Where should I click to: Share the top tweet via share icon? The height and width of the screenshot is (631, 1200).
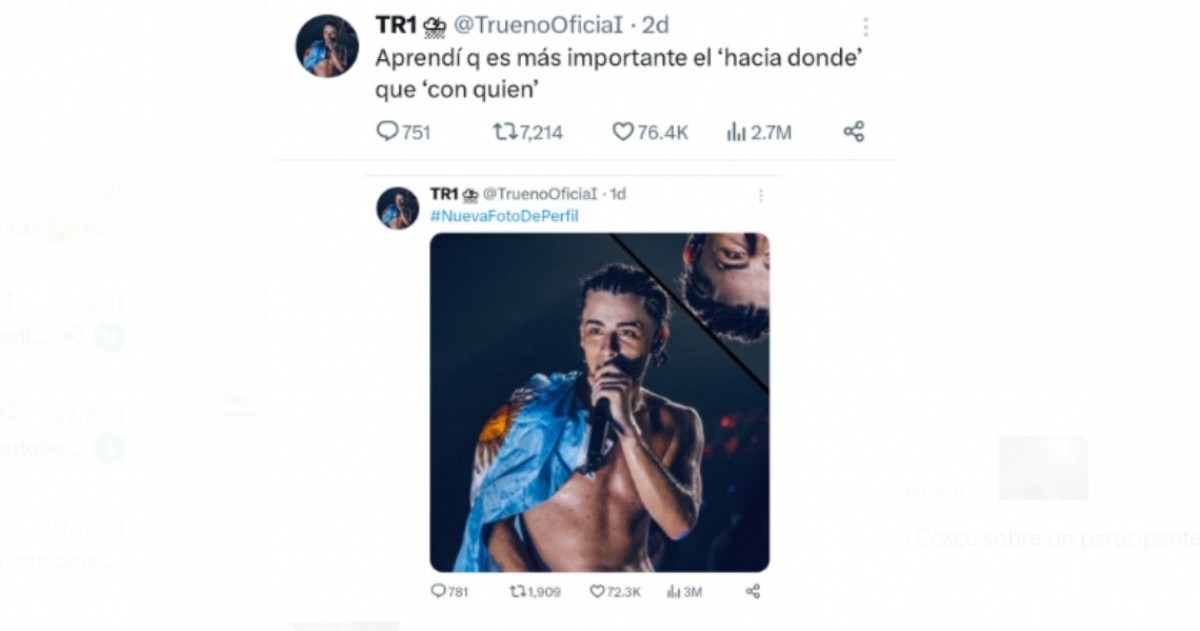coord(853,131)
